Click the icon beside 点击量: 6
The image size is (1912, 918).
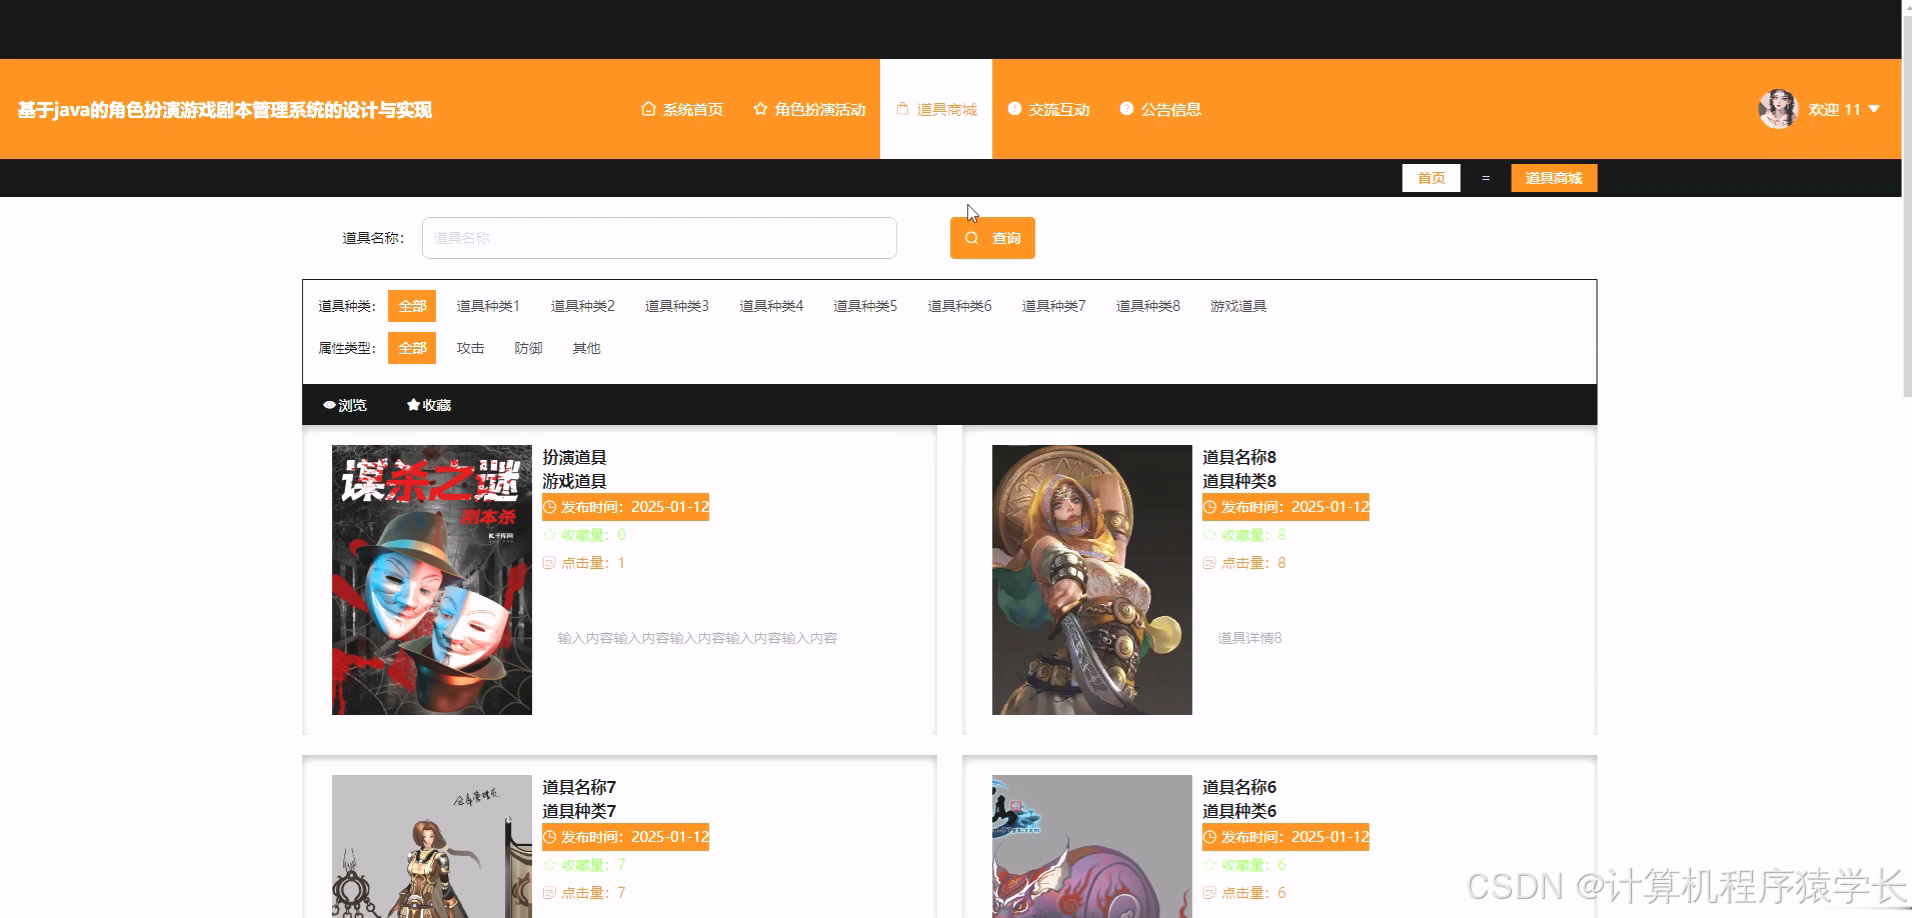tap(1209, 893)
